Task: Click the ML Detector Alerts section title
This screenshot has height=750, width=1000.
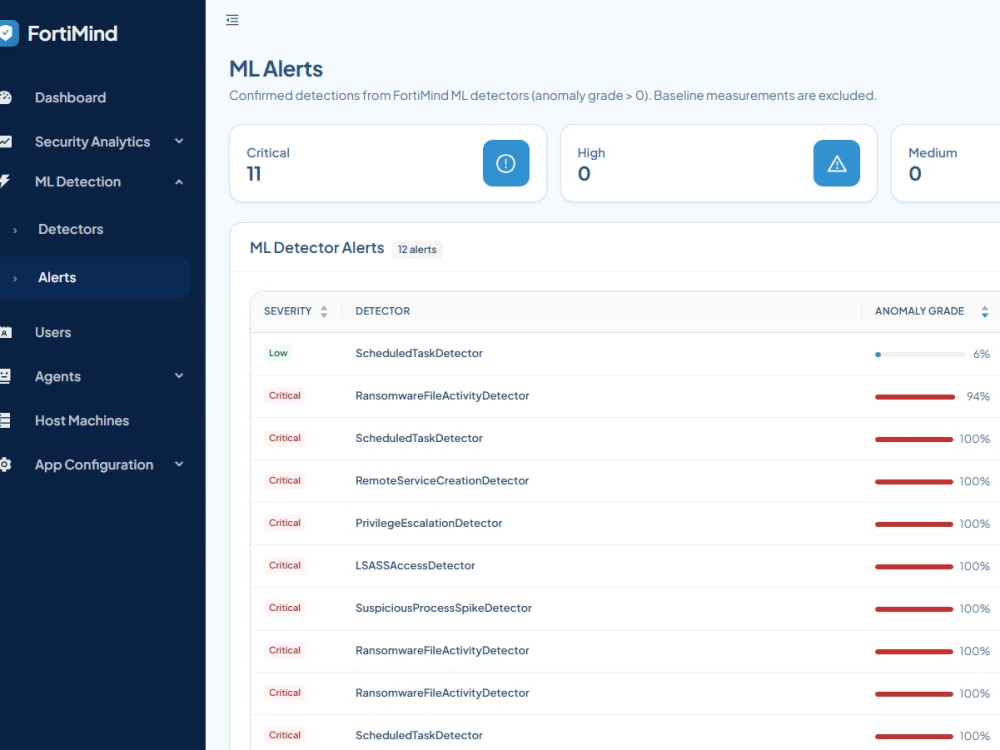Action: (x=317, y=248)
